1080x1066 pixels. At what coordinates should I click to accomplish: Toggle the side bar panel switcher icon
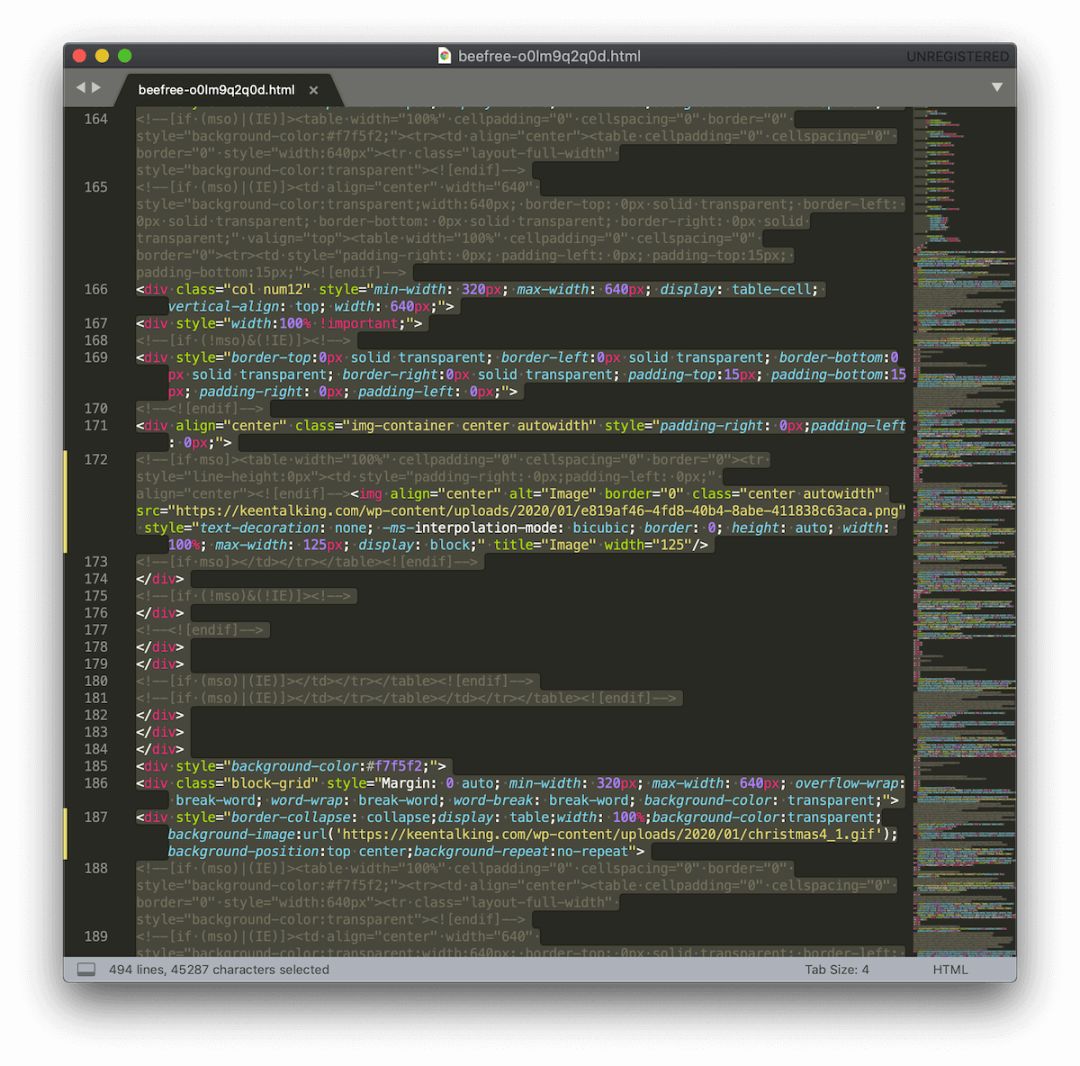[86, 970]
